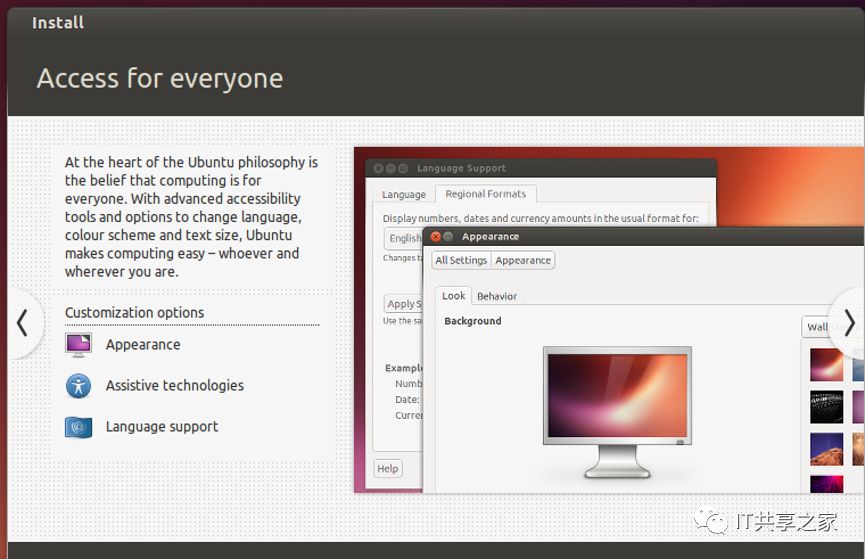
Task: Advance slideshow with the right arrow
Action: click(848, 323)
